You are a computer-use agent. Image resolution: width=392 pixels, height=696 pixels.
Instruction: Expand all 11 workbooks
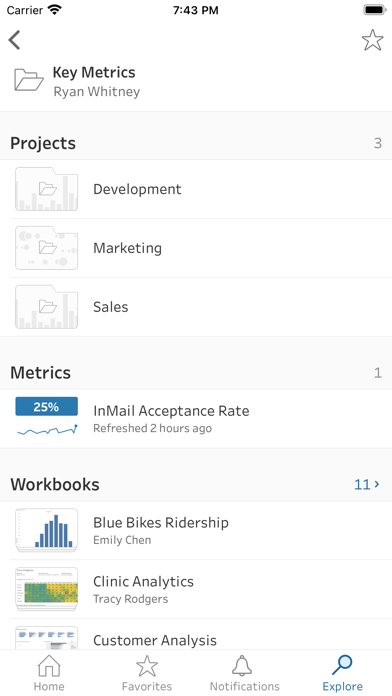pos(367,484)
